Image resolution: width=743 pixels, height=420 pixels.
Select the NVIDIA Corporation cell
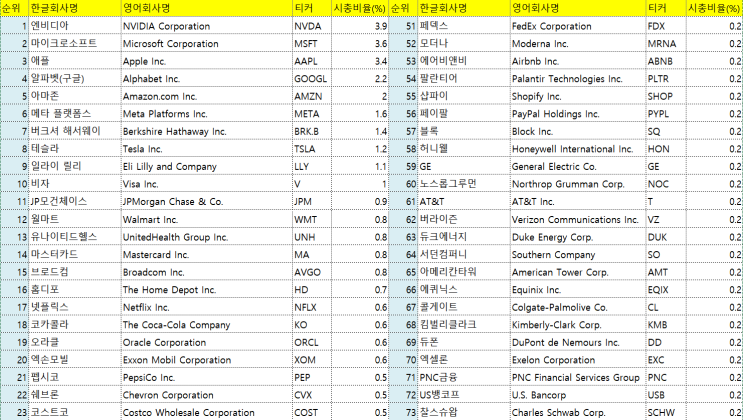(207, 26)
